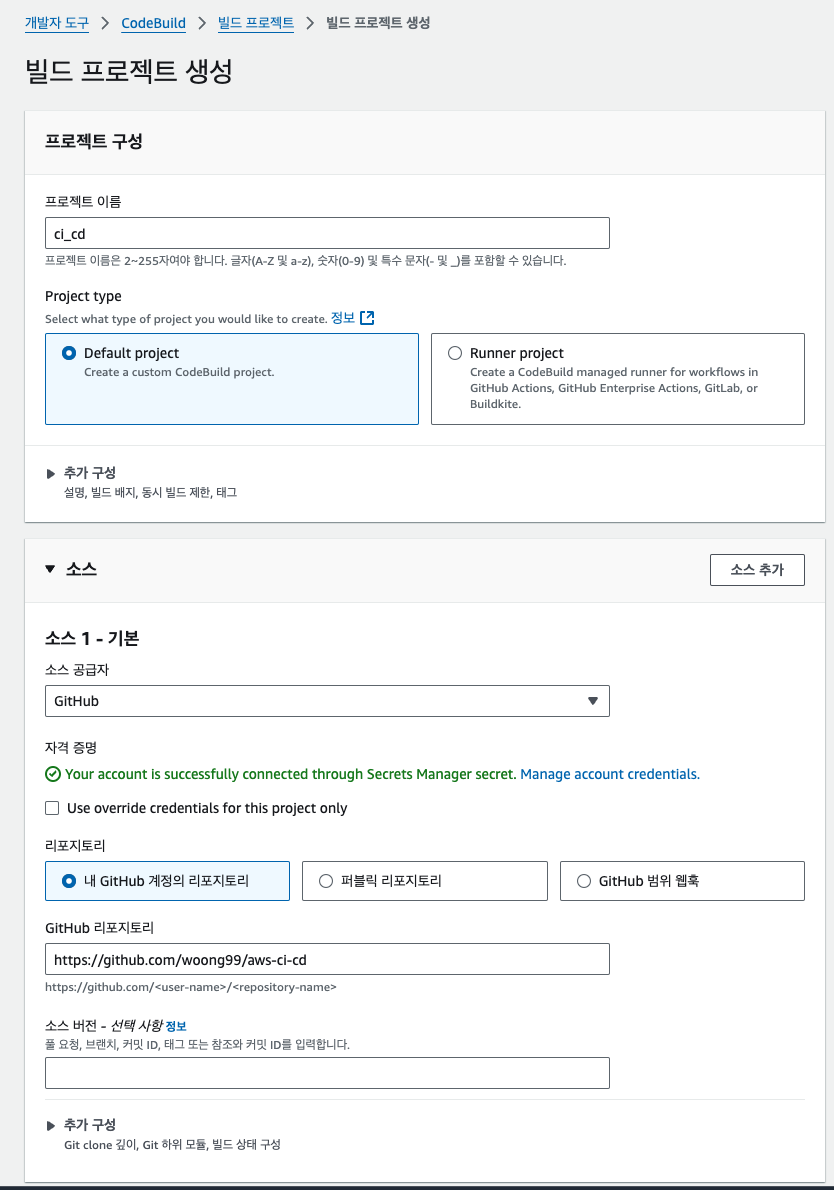Open Manage account credentials link
Image resolution: width=834 pixels, height=1190 pixels.
[x=610, y=774]
